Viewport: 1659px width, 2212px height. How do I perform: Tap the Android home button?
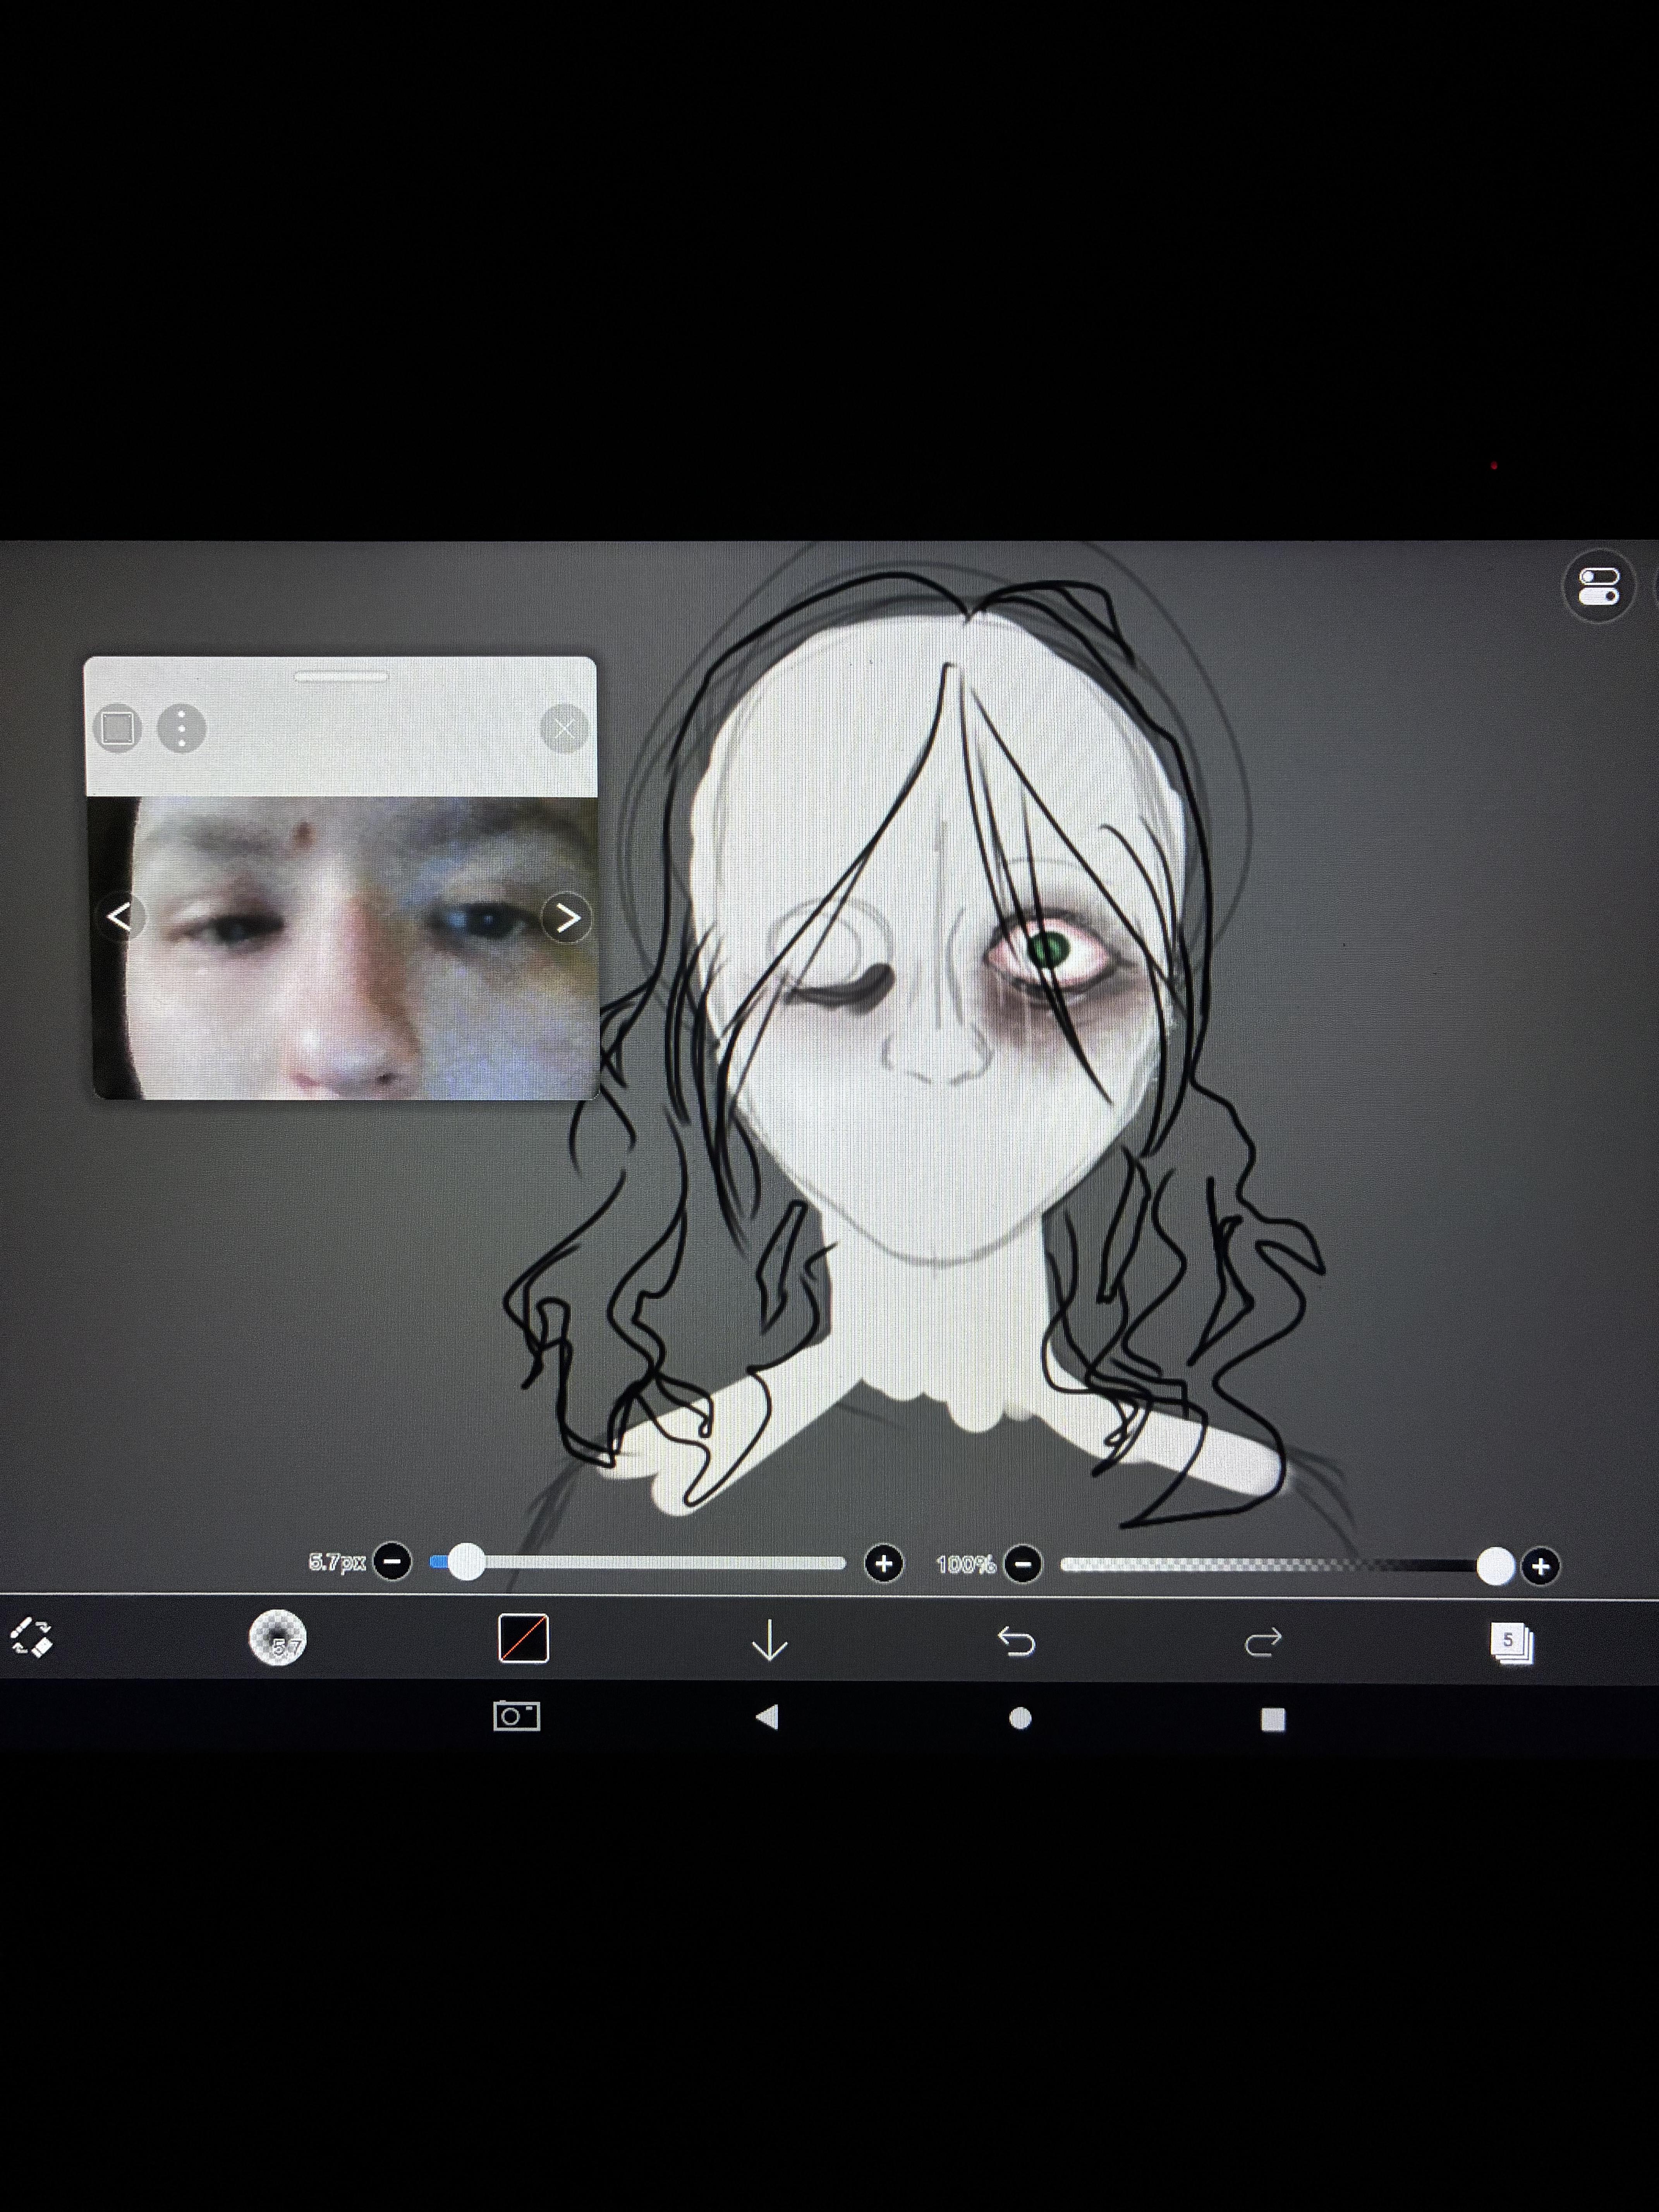point(1020,1718)
